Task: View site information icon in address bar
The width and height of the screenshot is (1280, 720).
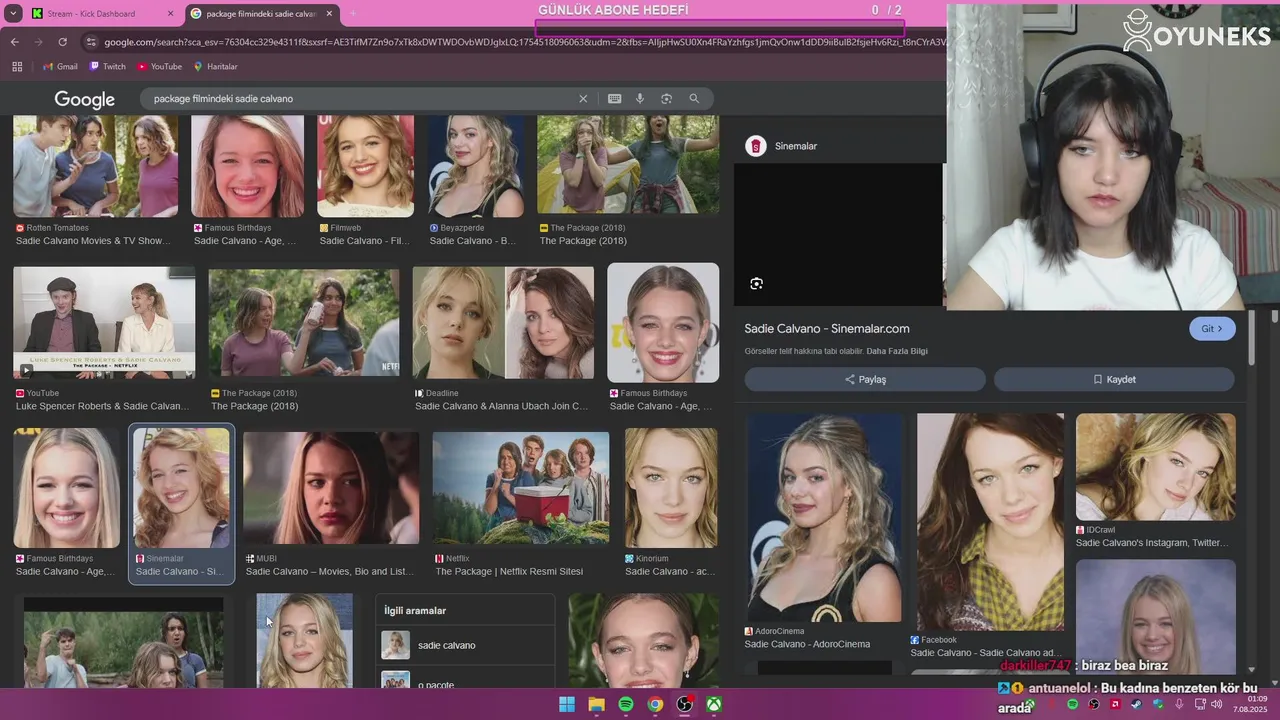Action: (91, 42)
